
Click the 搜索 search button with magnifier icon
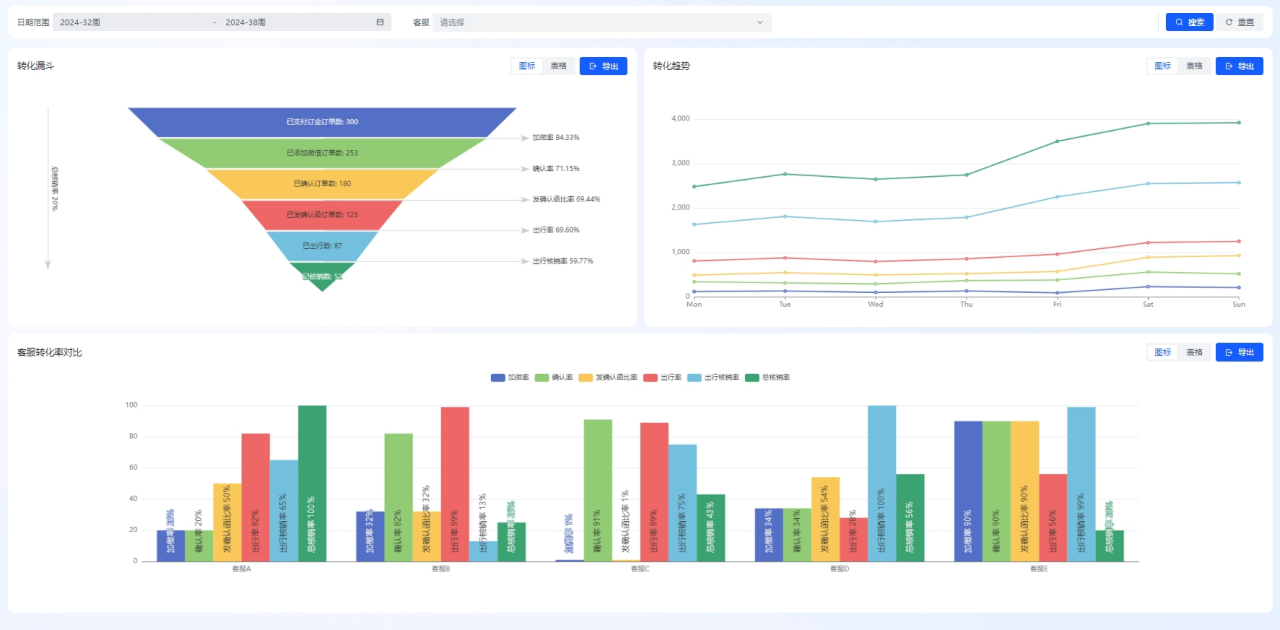[x=1189, y=22]
